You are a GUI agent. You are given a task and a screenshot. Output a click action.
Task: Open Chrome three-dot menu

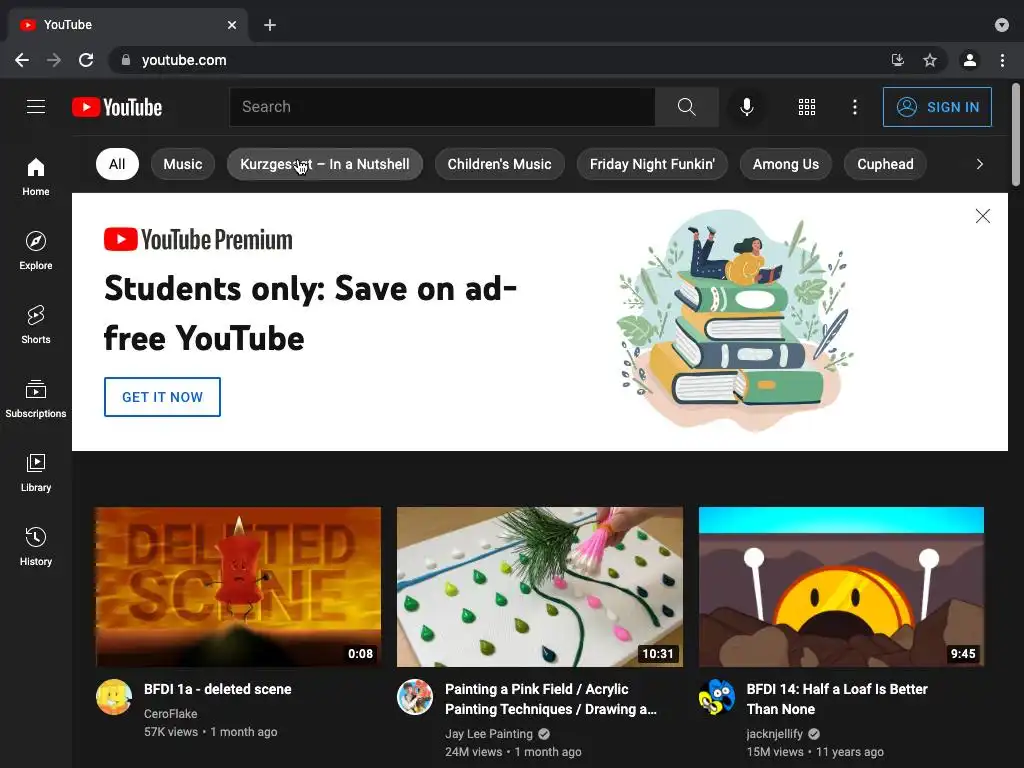pos(1002,60)
